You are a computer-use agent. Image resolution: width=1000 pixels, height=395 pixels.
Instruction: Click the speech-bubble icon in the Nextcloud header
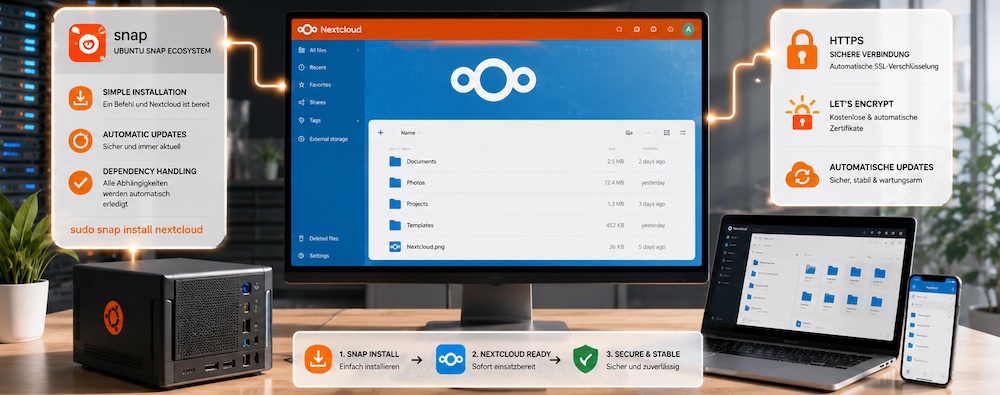[636, 29]
